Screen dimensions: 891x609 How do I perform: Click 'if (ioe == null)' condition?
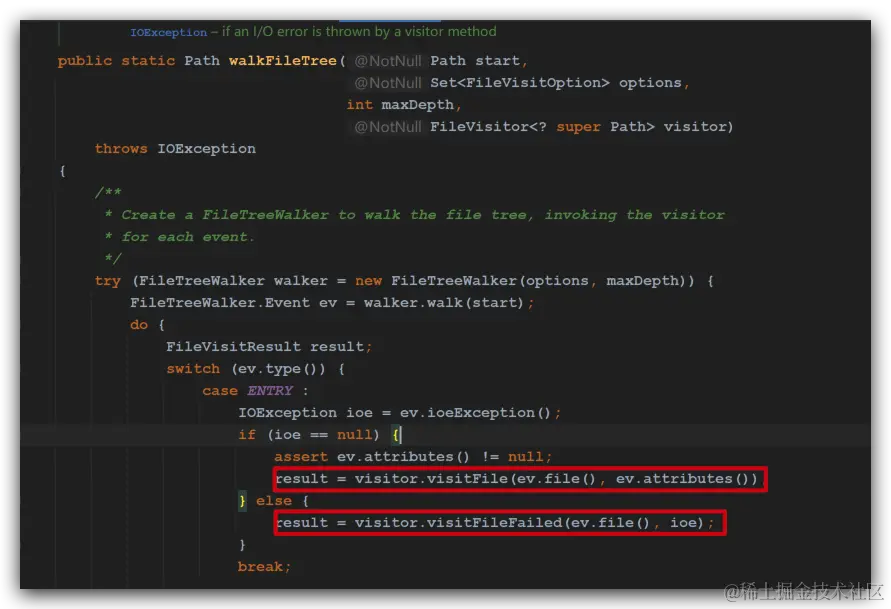pos(309,435)
